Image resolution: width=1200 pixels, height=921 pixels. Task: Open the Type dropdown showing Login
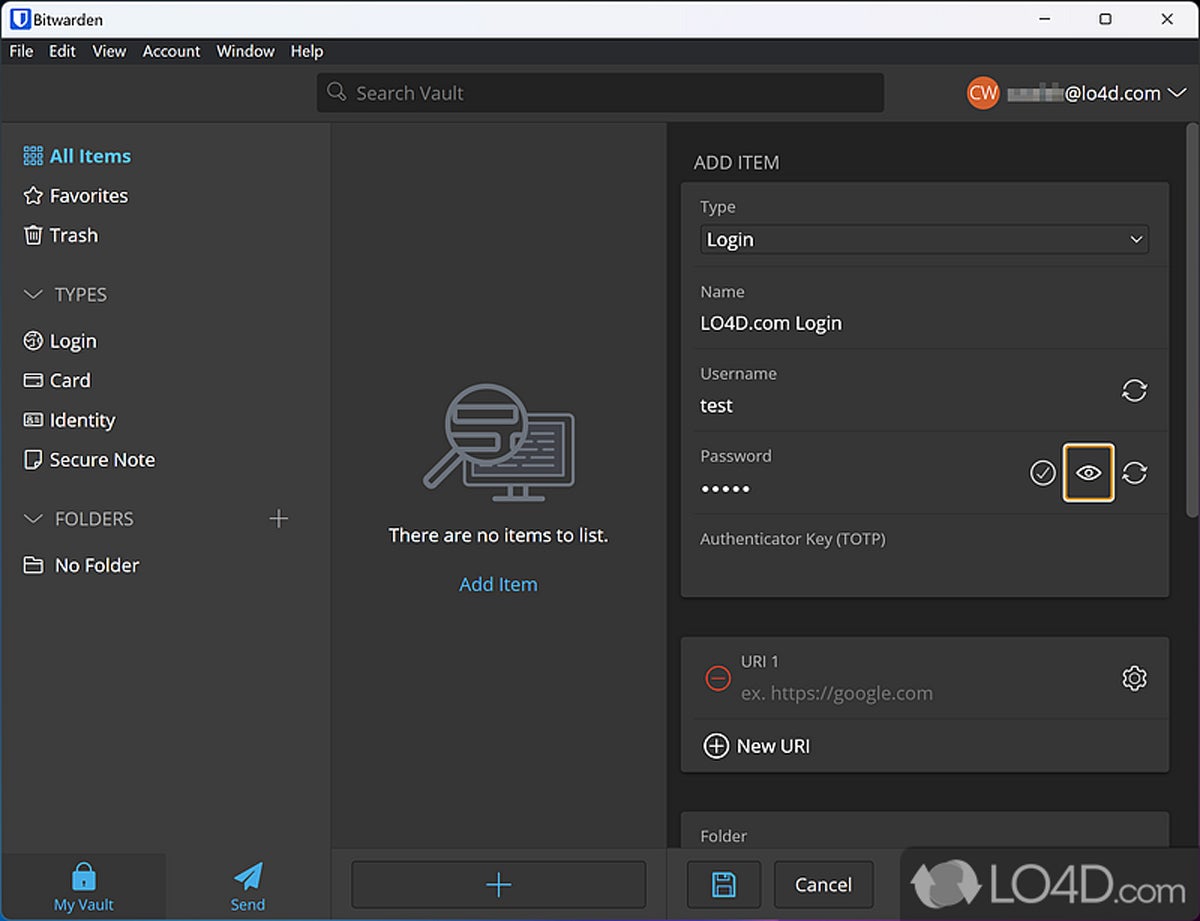pyautogui.click(x=924, y=240)
